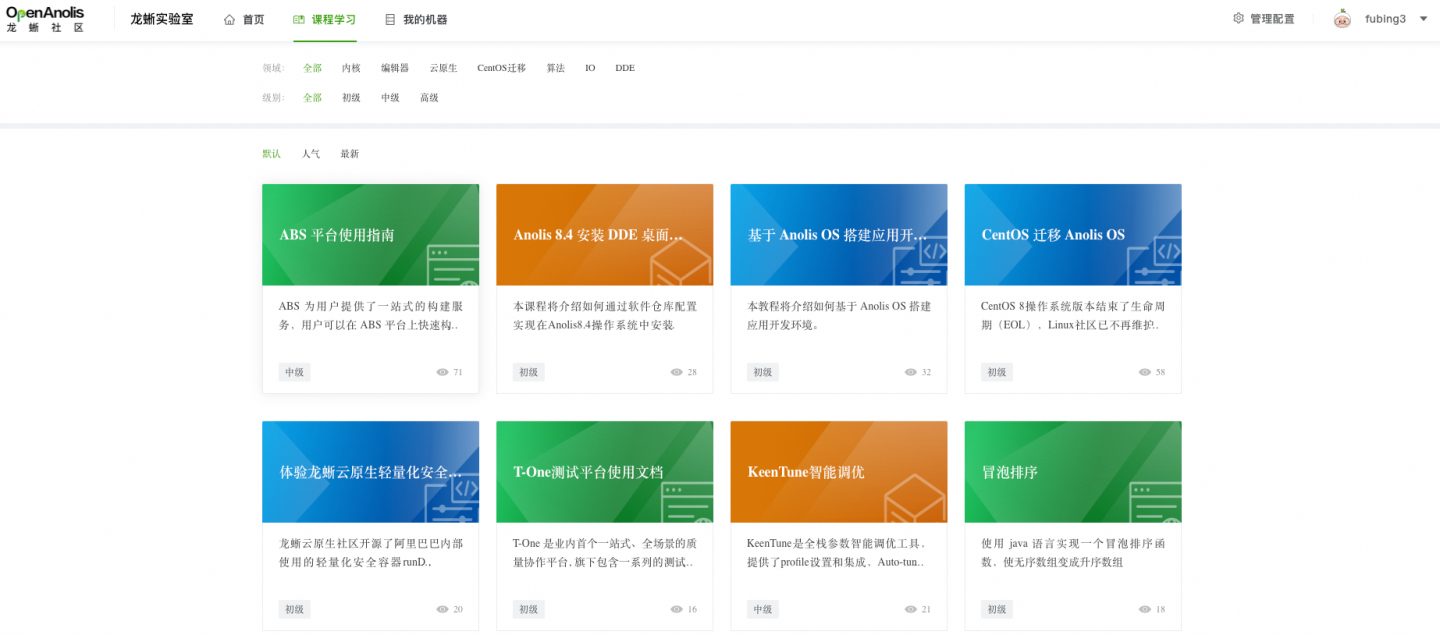Click description text starting ABS 为用户提供了一站式
Viewport: 1440px width, 635px height.
click(370, 316)
